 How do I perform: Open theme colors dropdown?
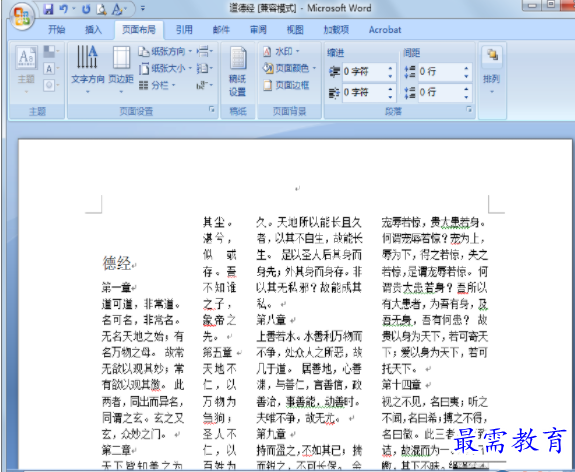51,51
